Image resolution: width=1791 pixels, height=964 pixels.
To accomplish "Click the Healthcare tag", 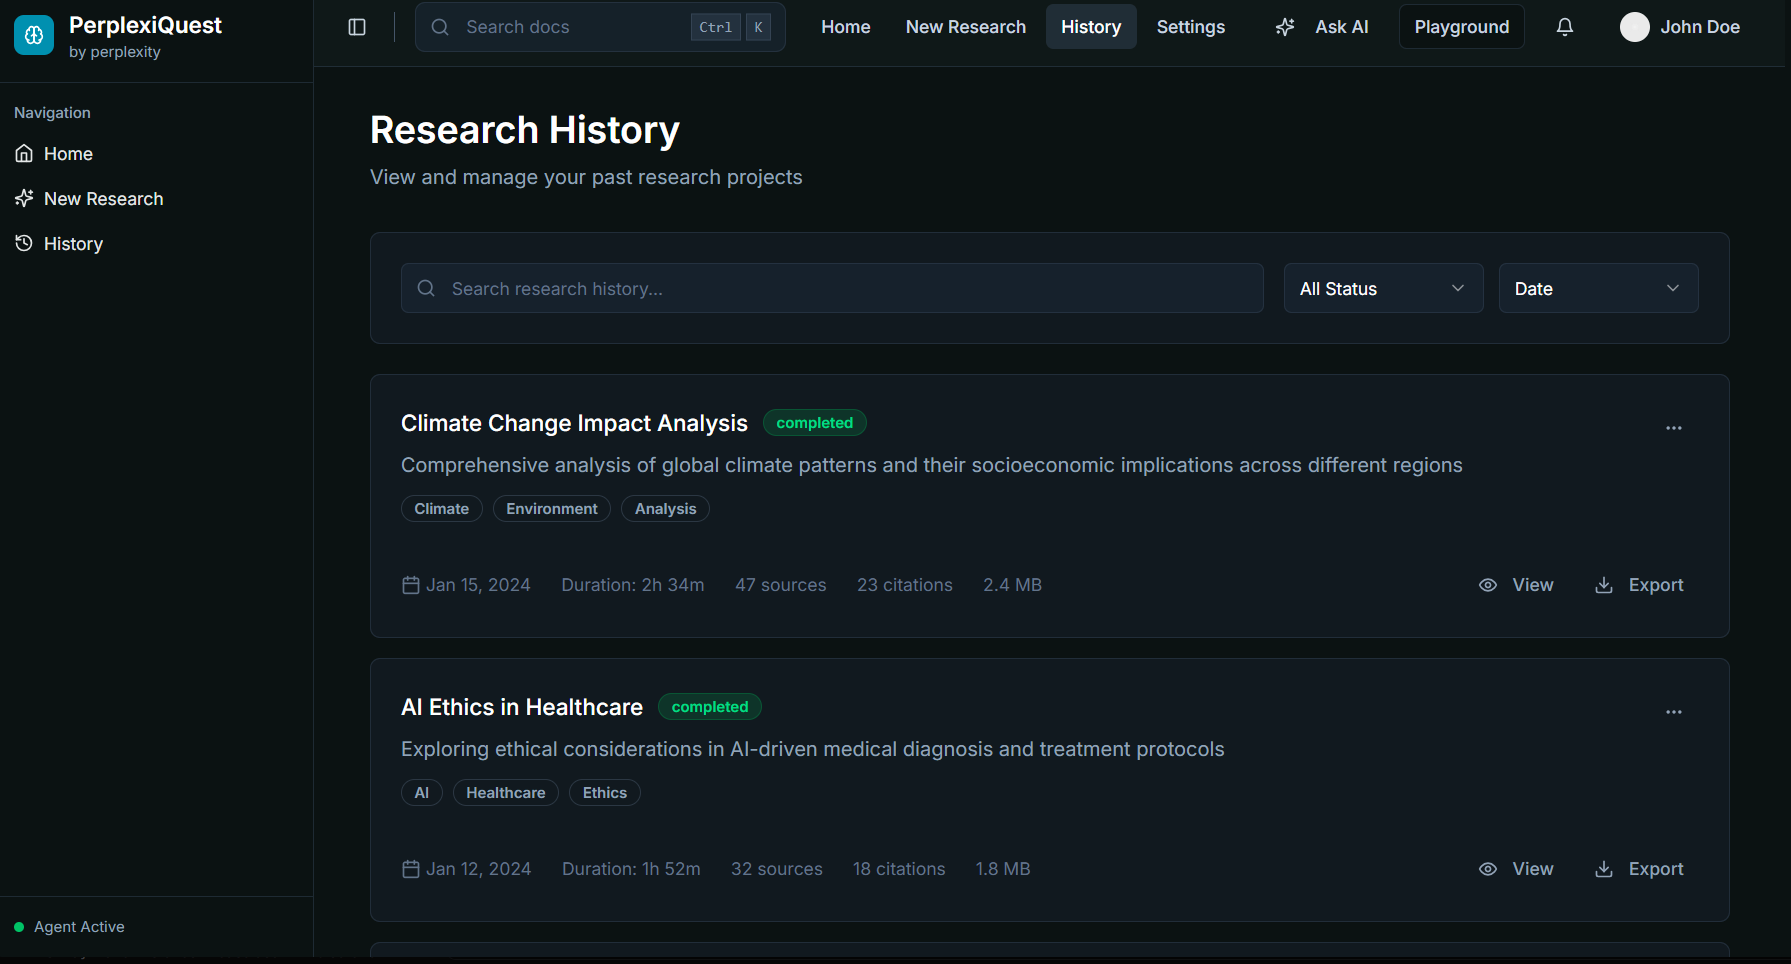I will [x=506, y=793].
